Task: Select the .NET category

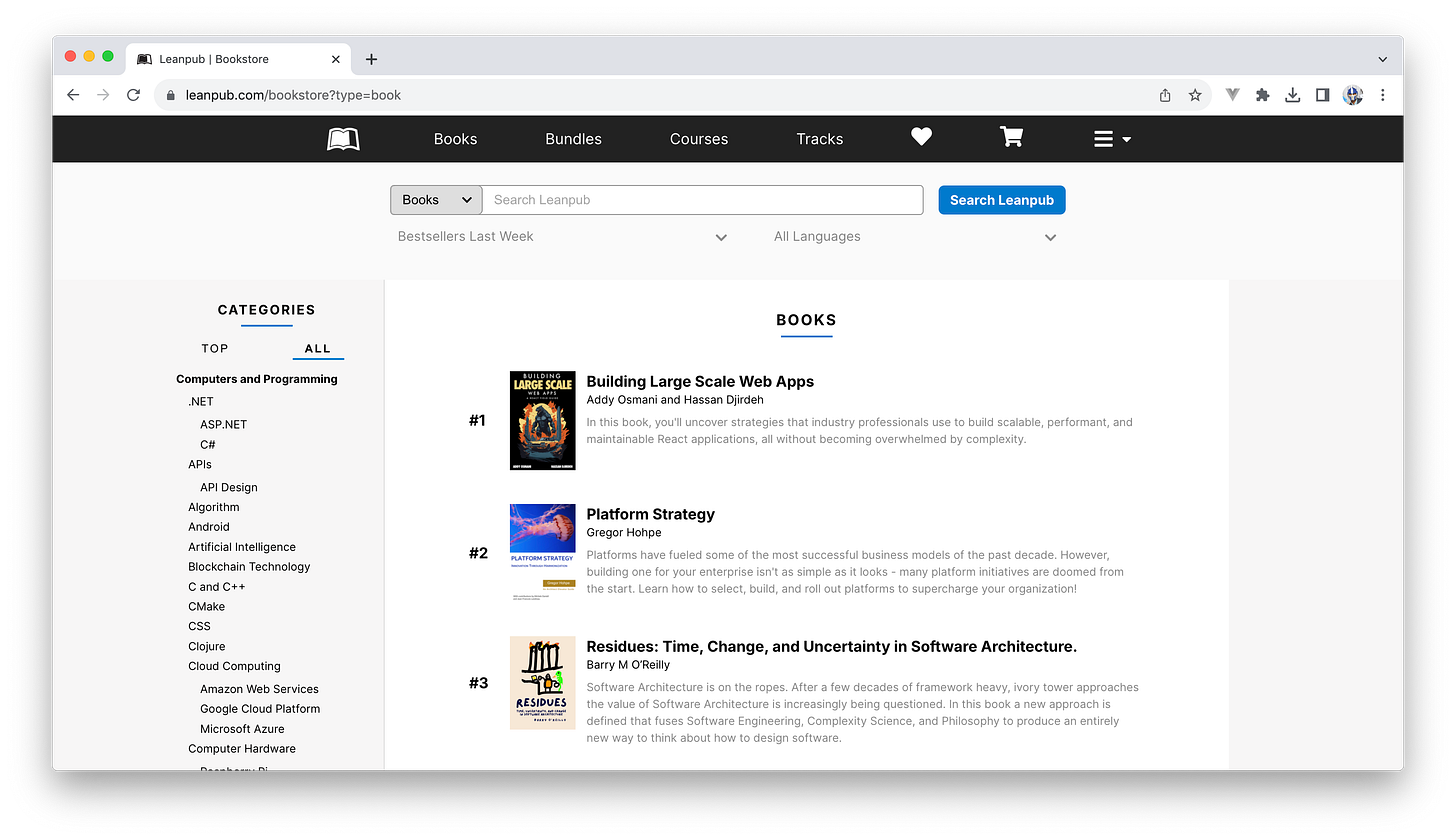Action: [x=201, y=401]
